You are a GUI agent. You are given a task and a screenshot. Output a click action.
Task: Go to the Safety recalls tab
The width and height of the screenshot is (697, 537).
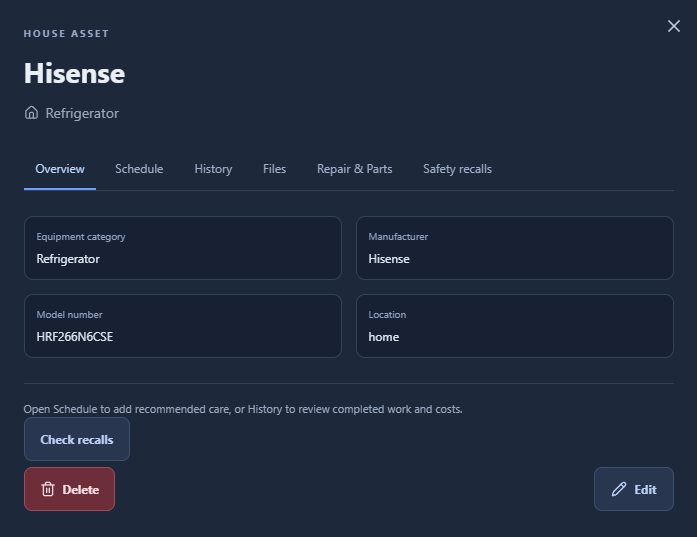(457, 169)
